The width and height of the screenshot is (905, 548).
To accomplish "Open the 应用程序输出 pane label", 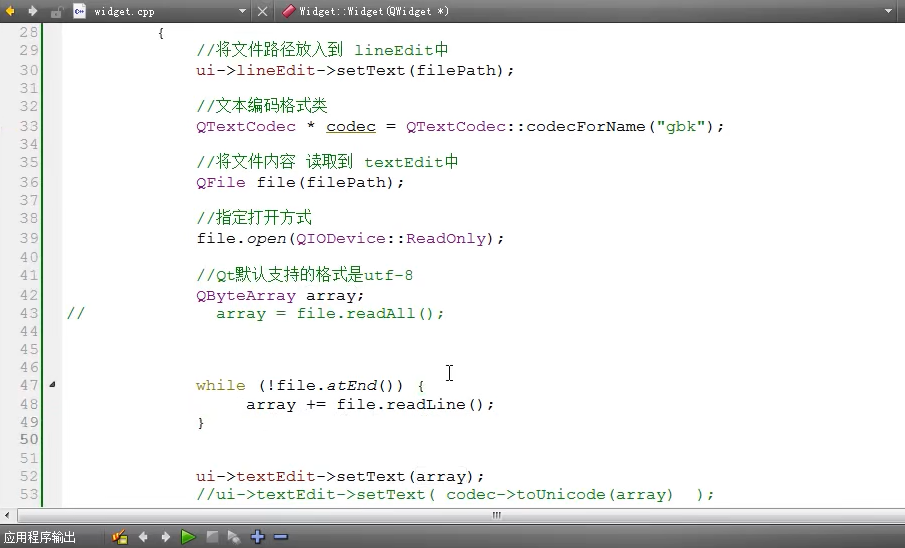I will [x=40, y=537].
